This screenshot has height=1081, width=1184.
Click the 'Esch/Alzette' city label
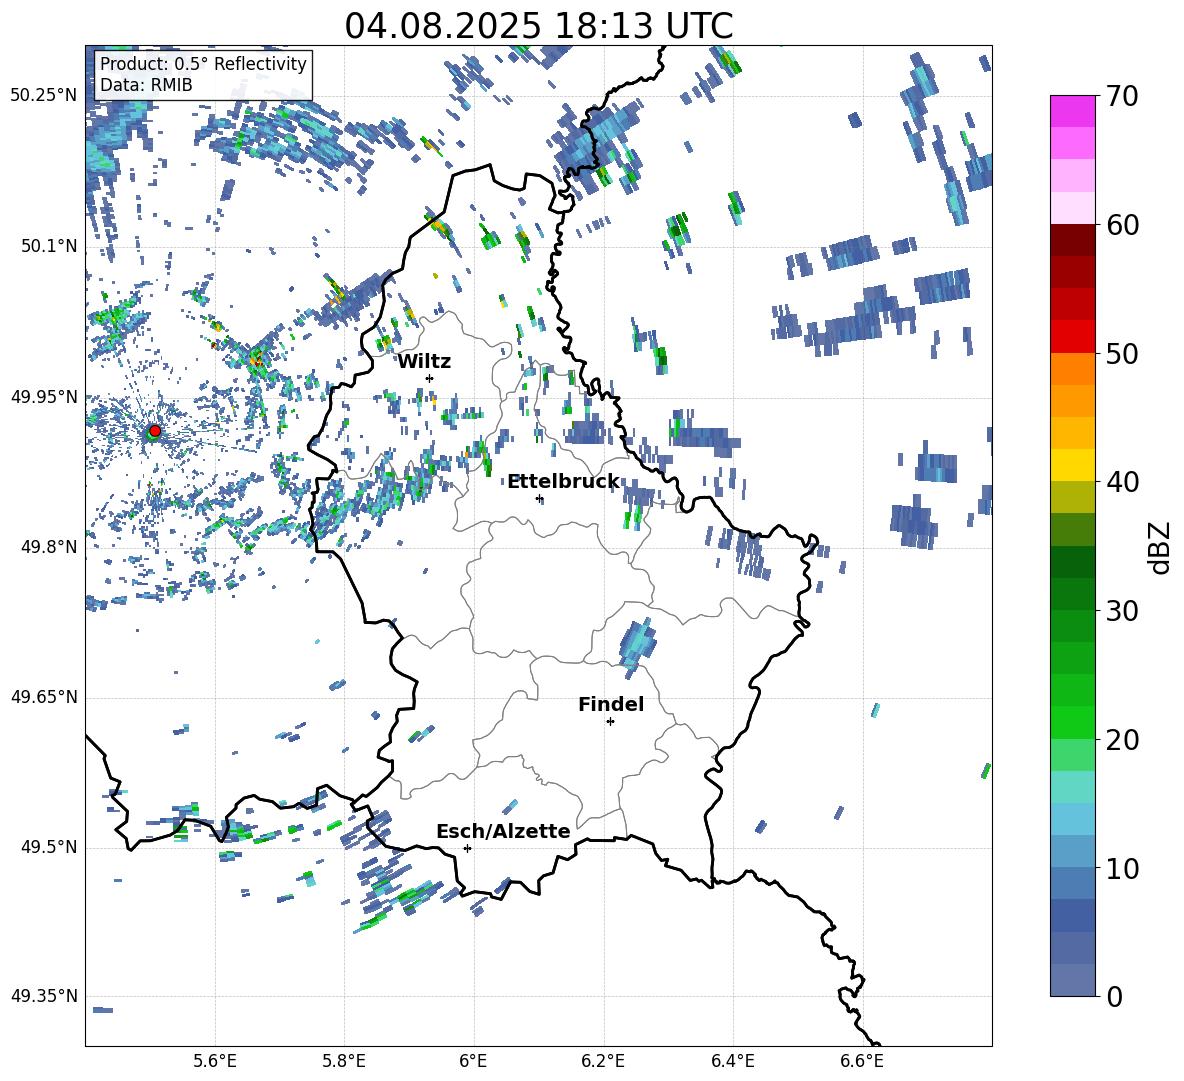pyautogui.click(x=503, y=831)
